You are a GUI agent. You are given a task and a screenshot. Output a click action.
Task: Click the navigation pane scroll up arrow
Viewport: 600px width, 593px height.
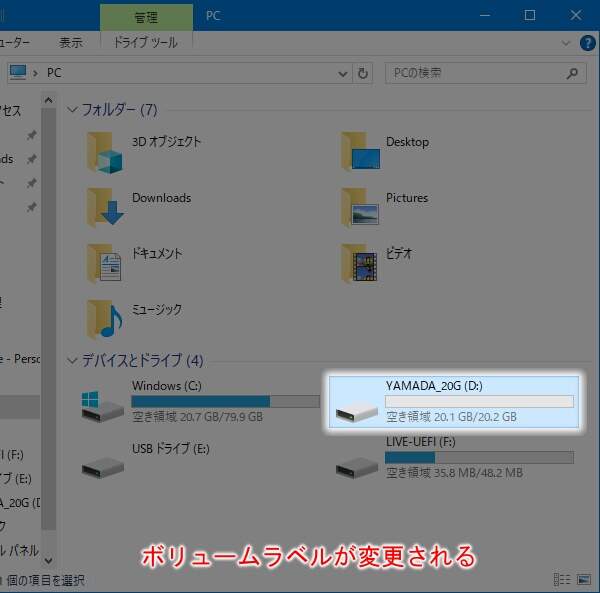(x=48, y=101)
